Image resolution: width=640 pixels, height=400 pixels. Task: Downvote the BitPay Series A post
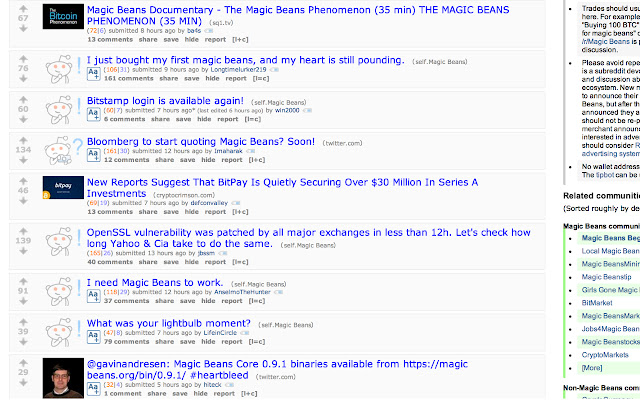pyautogui.click(x=23, y=201)
